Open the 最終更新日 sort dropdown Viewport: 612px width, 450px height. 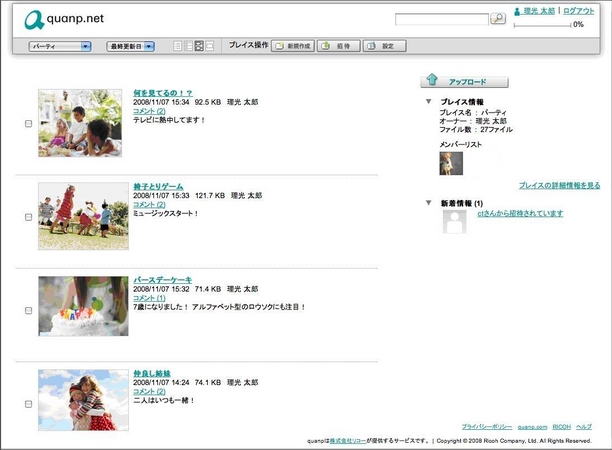coord(131,46)
